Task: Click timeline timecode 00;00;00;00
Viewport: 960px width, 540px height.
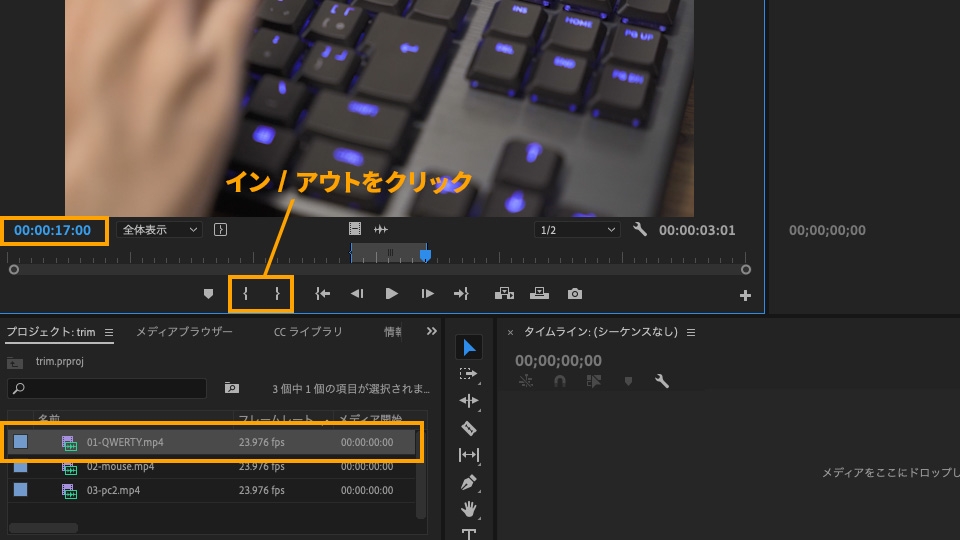Action: pyautogui.click(x=558, y=361)
